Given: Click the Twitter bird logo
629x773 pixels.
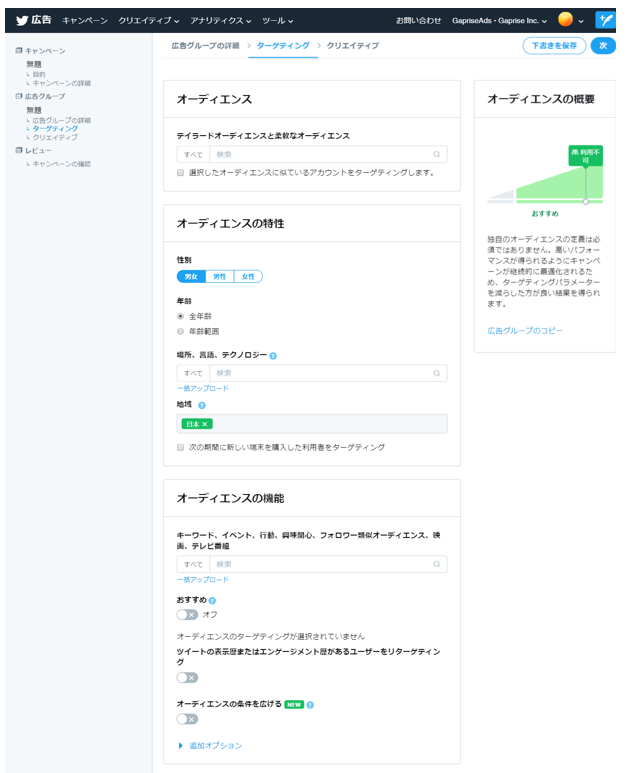Looking at the screenshot, I should point(21,20).
